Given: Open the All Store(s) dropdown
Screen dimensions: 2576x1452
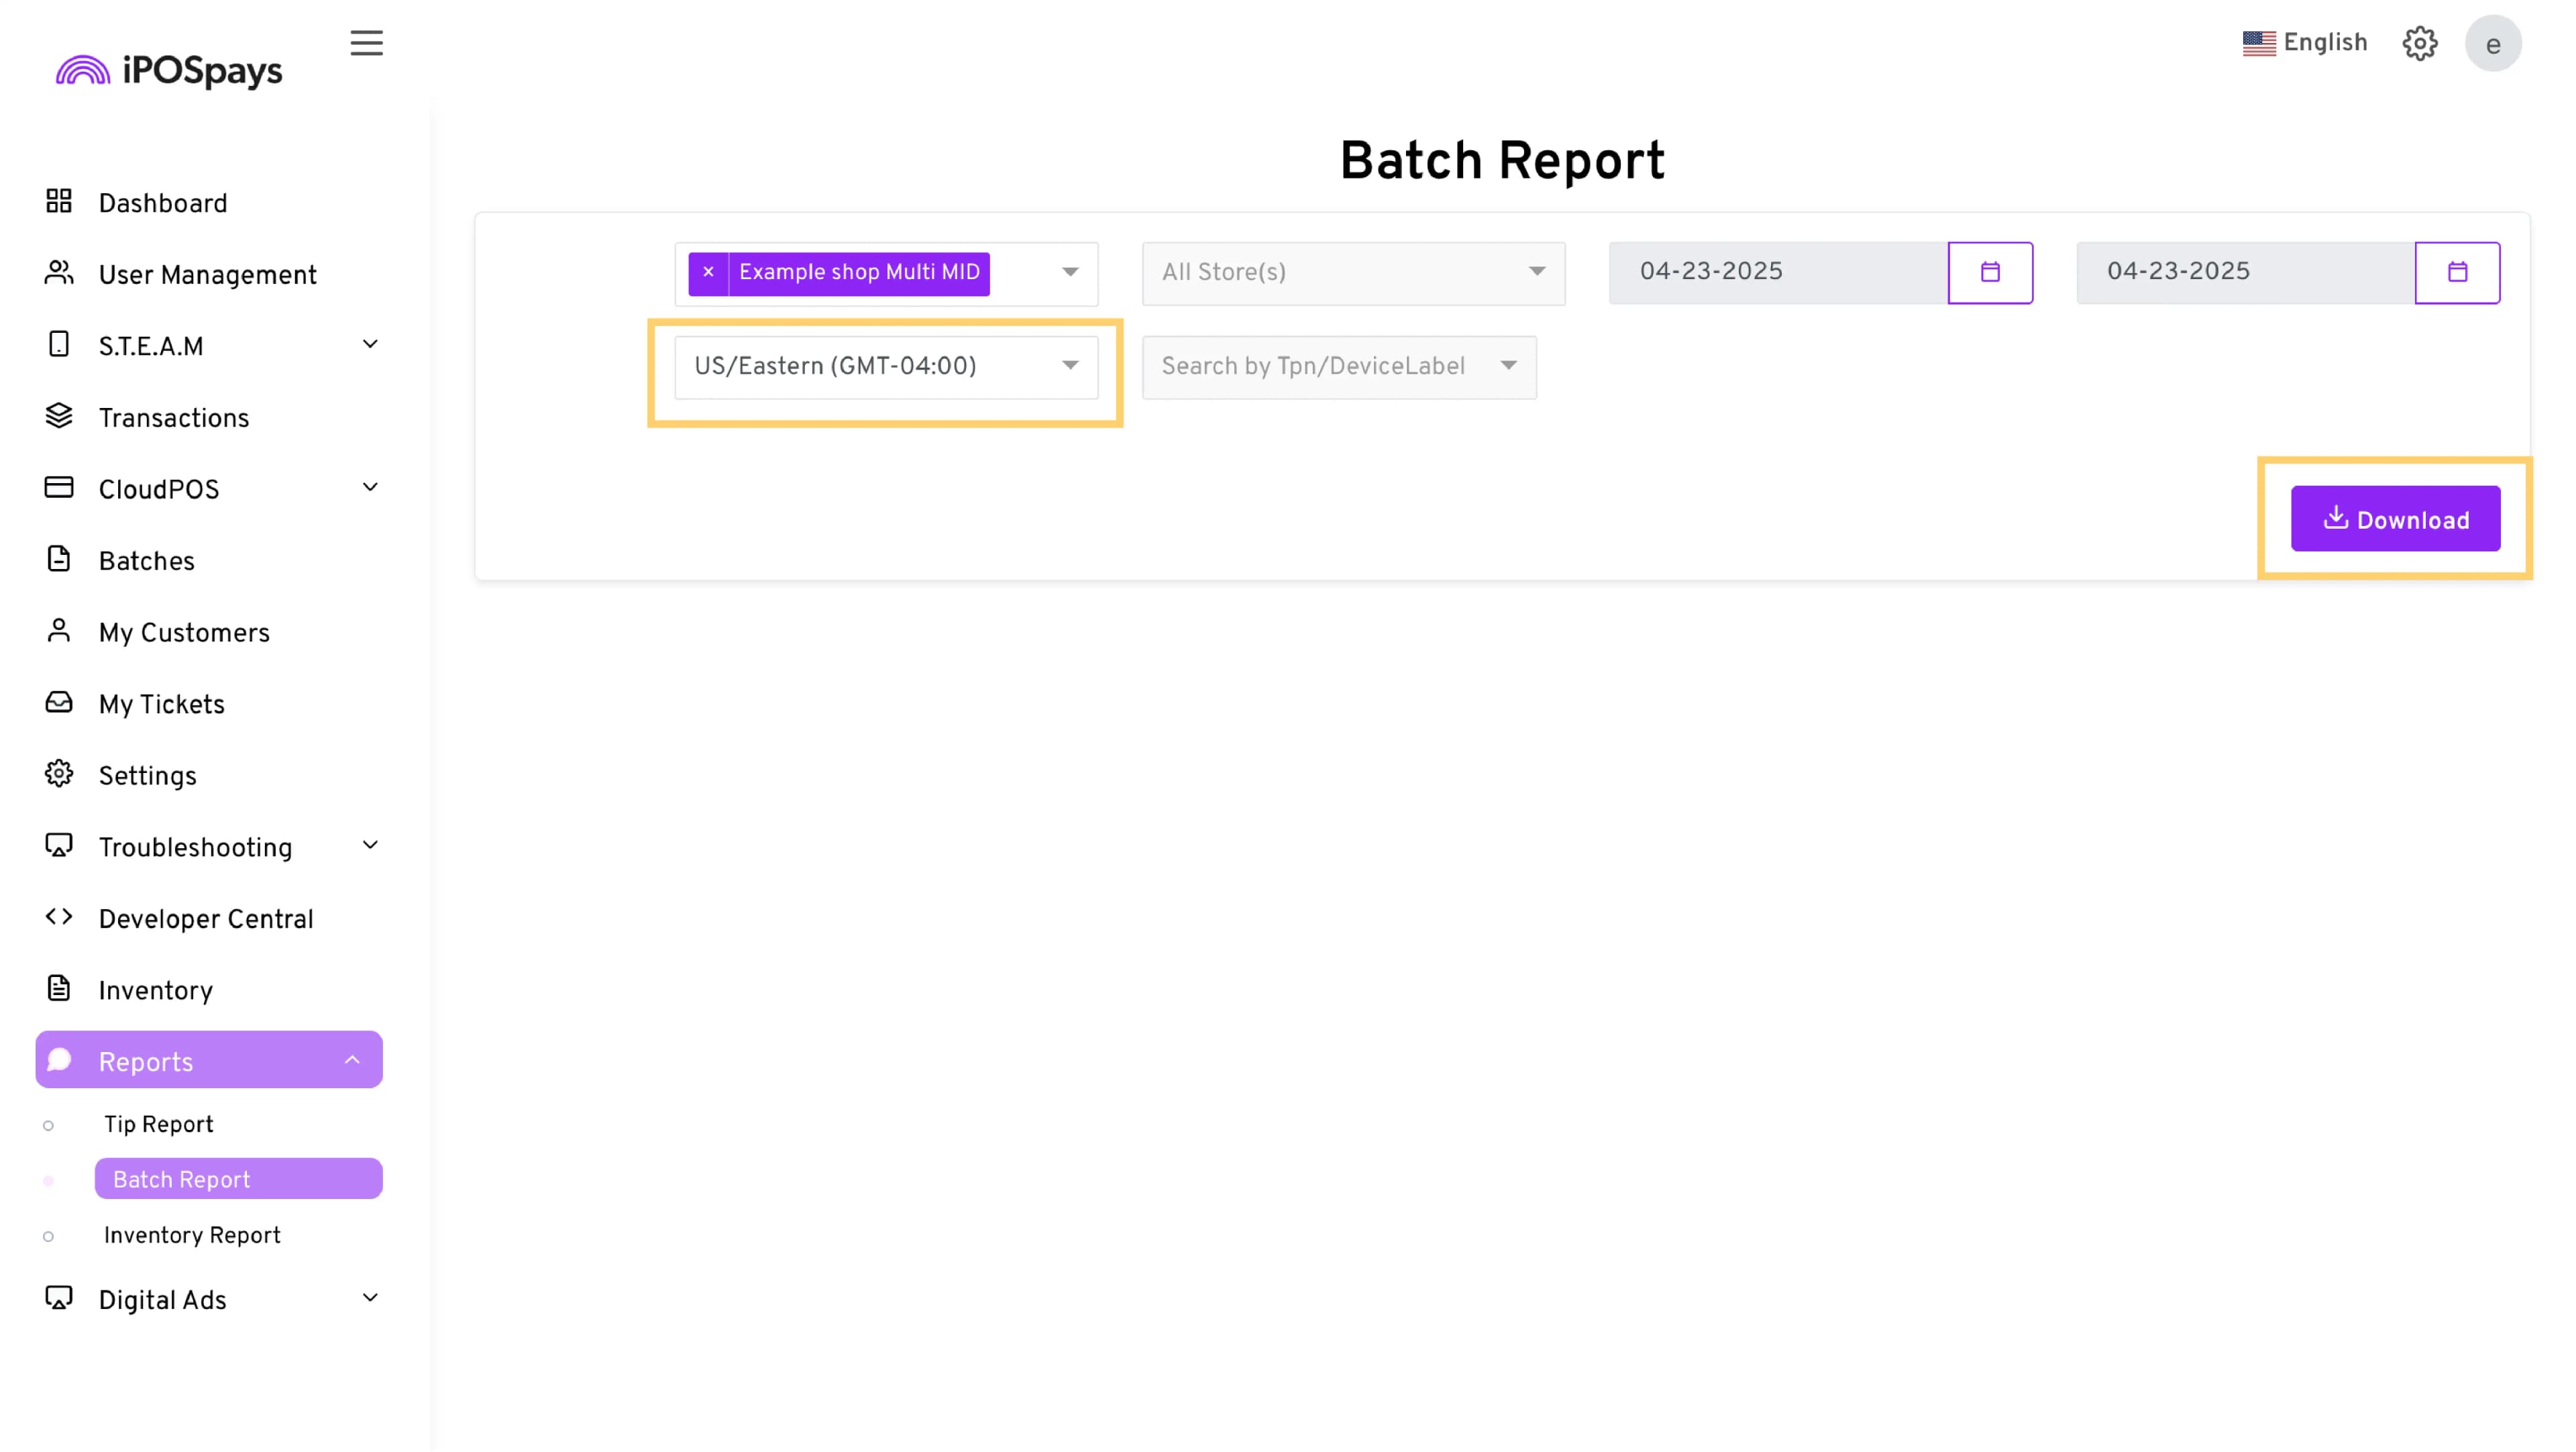Looking at the screenshot, I should pyautogui.click(x=1353, y=272).
